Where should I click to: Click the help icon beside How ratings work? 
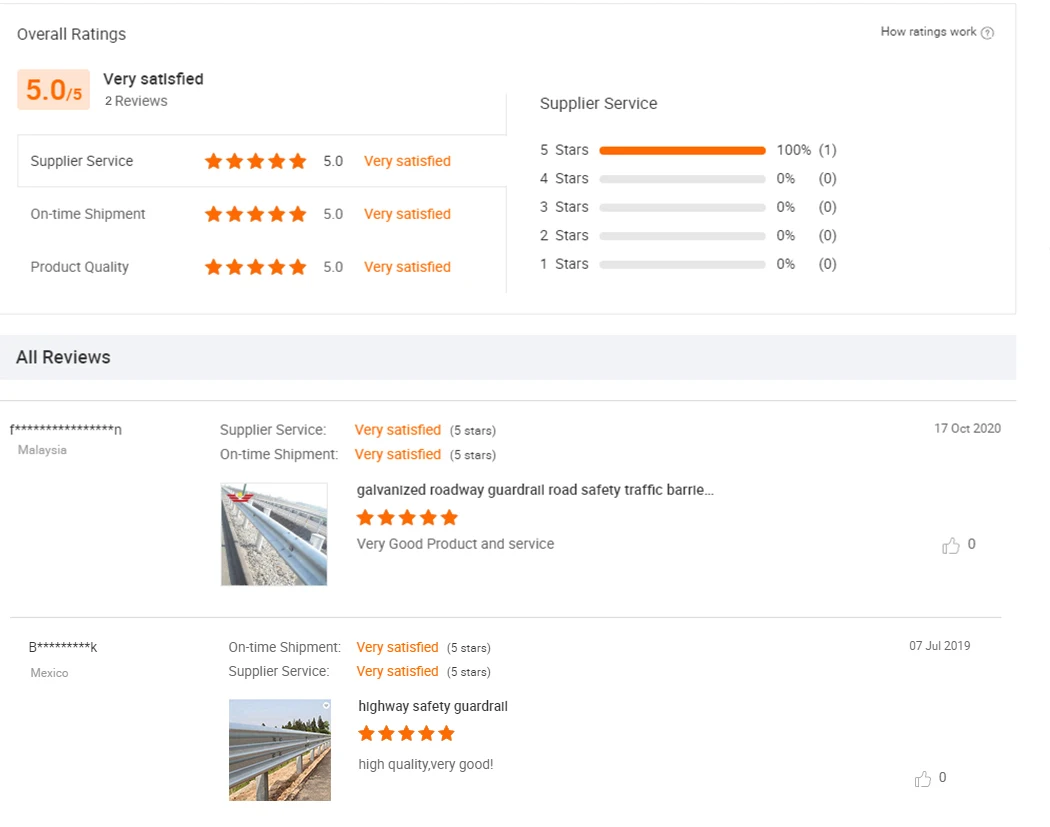(x=988, y=33)
